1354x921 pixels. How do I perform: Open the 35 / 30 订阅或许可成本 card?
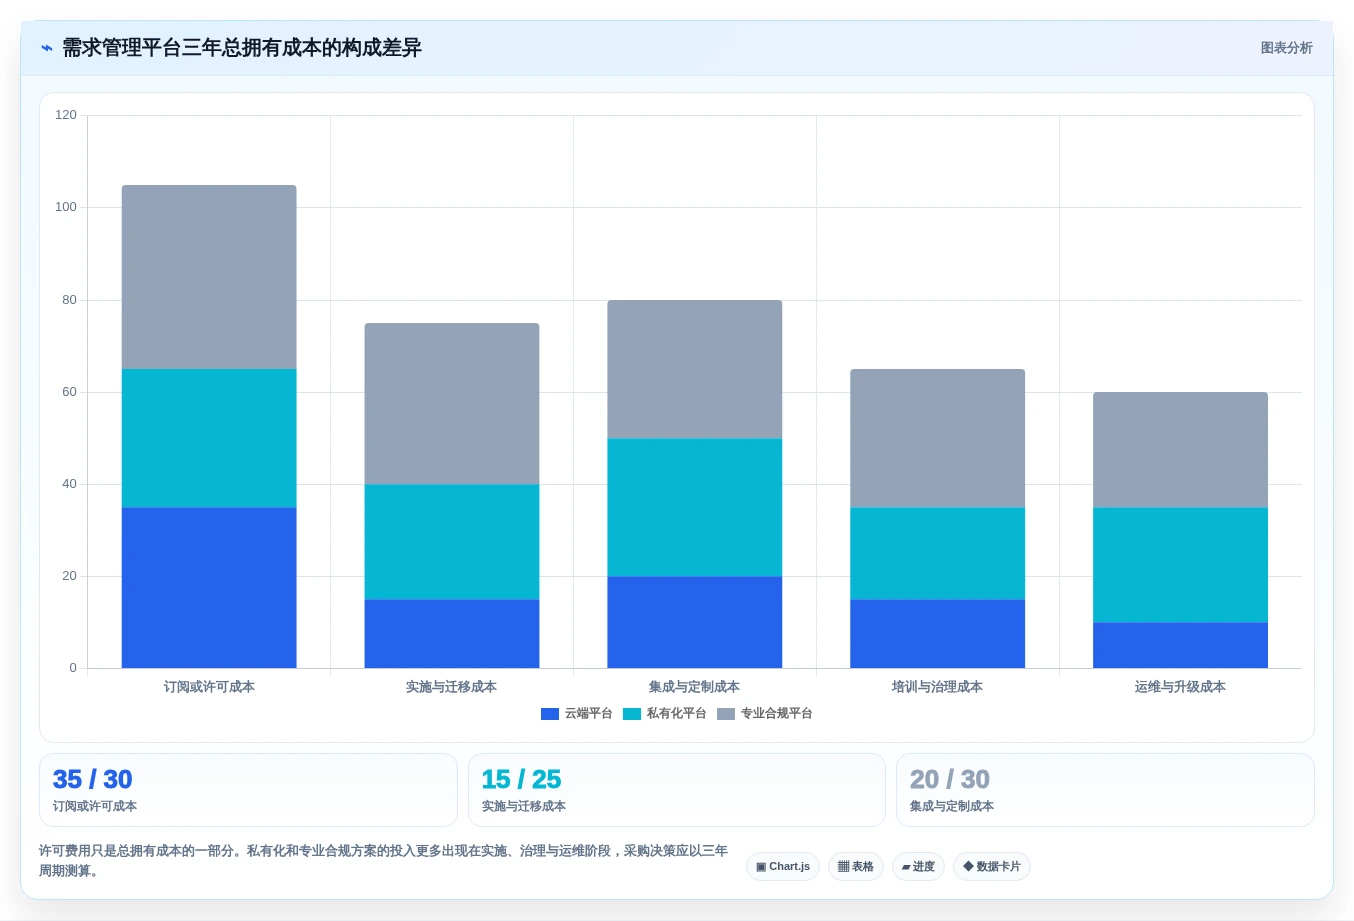pos(248,790)
